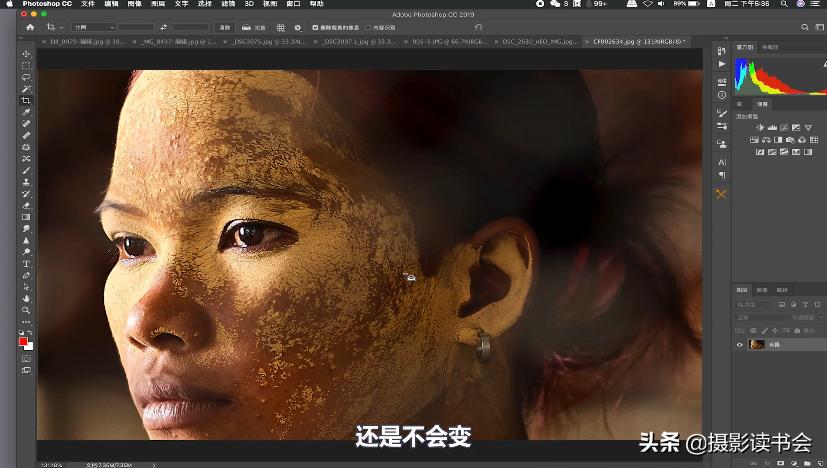Add Vibrance adjustment triangle icon
Image resolution: width=827 pixels, height=468 pixels.
(808, 128)
